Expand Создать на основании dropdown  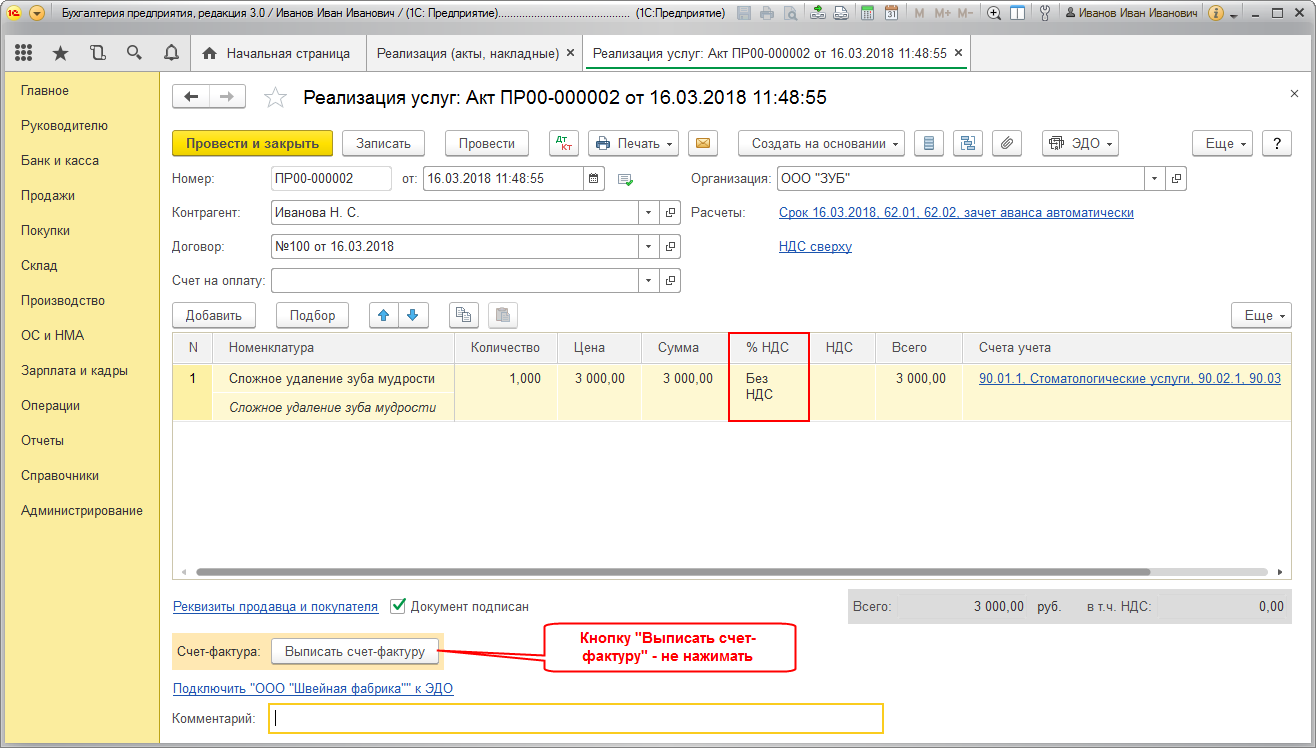click(821, 143)
